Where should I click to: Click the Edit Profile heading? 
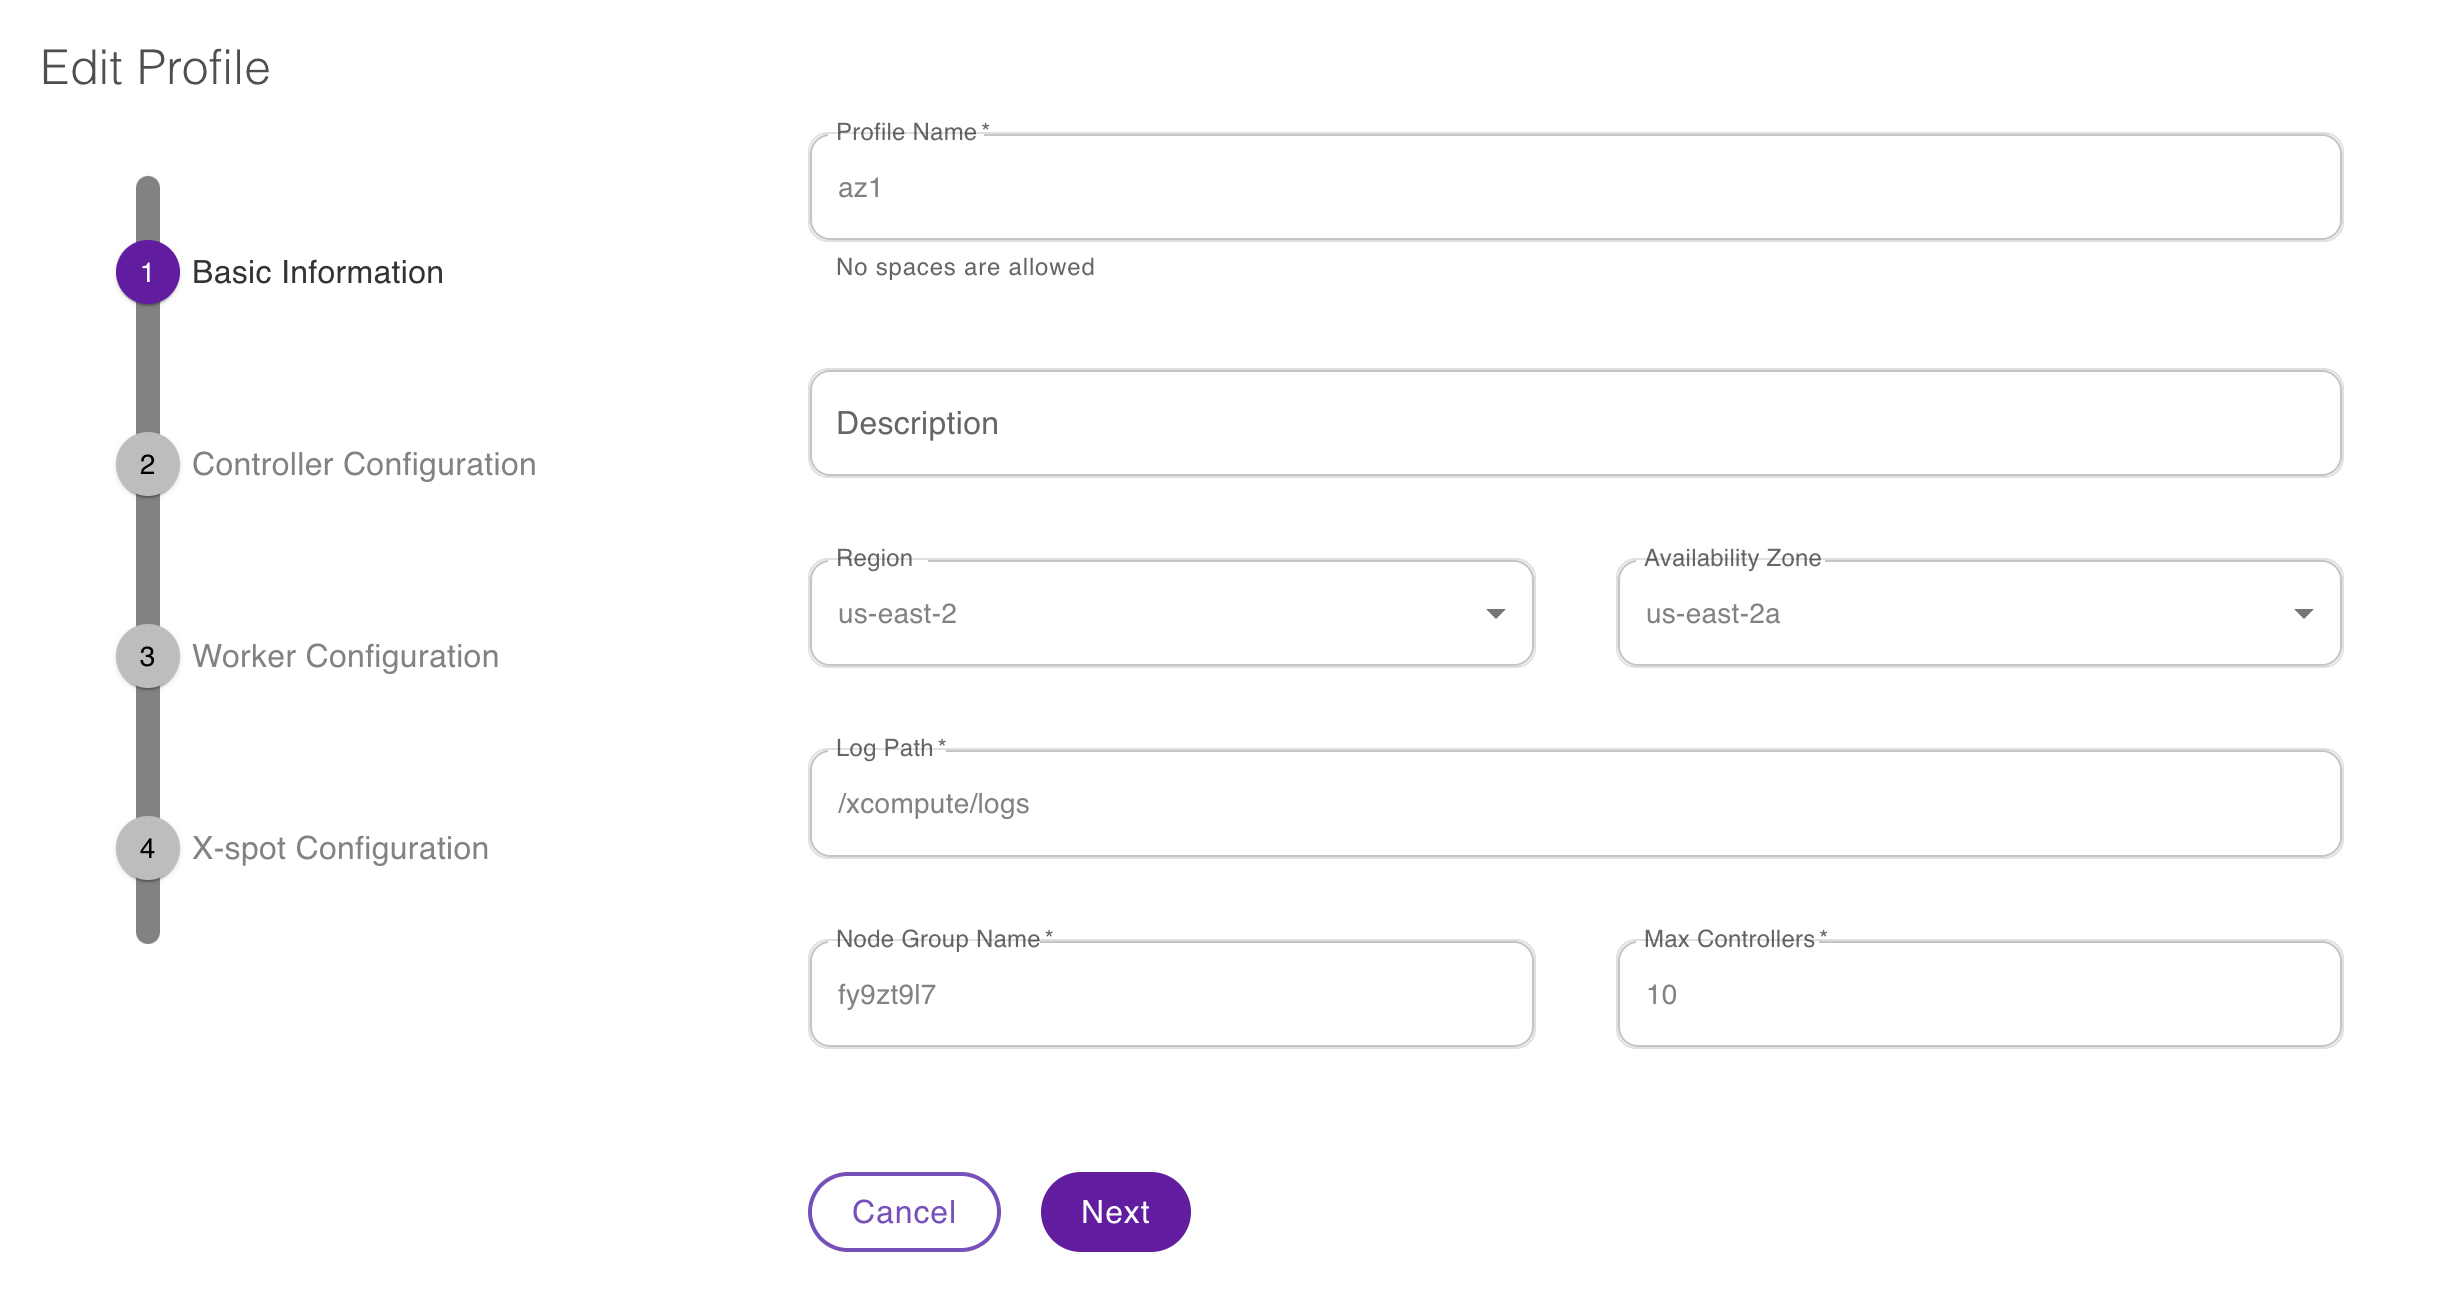click(155, 68)
